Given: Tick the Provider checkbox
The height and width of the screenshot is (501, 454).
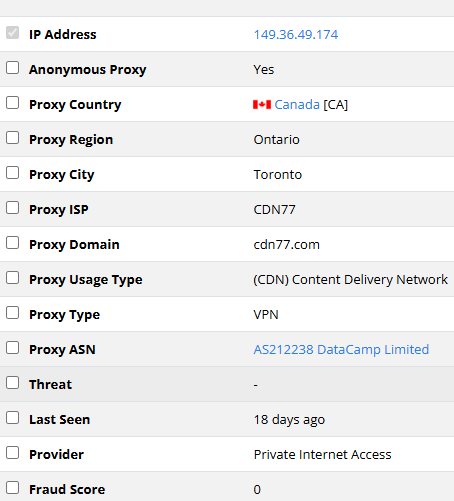Looking at the screenshot, I should point(13,453).
